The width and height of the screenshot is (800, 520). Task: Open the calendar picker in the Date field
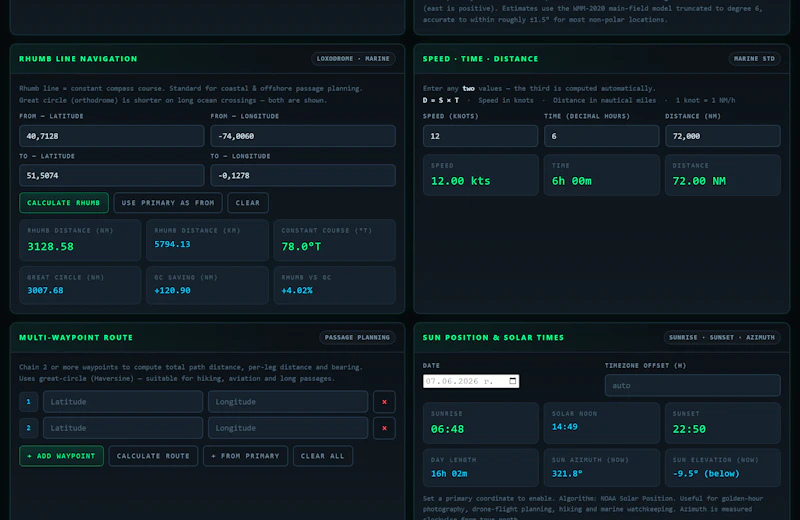[513, 381]
